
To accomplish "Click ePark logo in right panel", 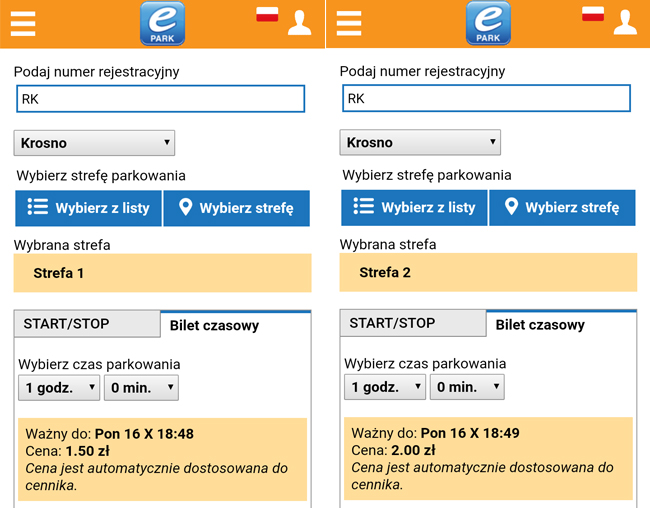I will tap(488, 23).
